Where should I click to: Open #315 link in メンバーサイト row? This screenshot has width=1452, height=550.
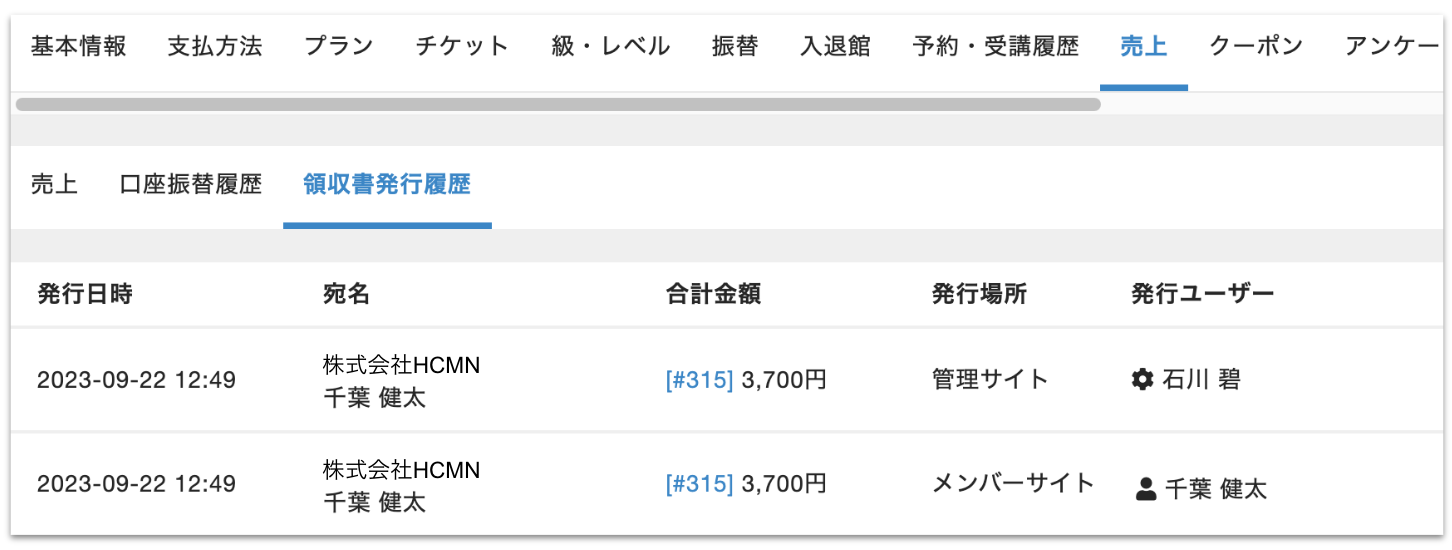(699, 485)
